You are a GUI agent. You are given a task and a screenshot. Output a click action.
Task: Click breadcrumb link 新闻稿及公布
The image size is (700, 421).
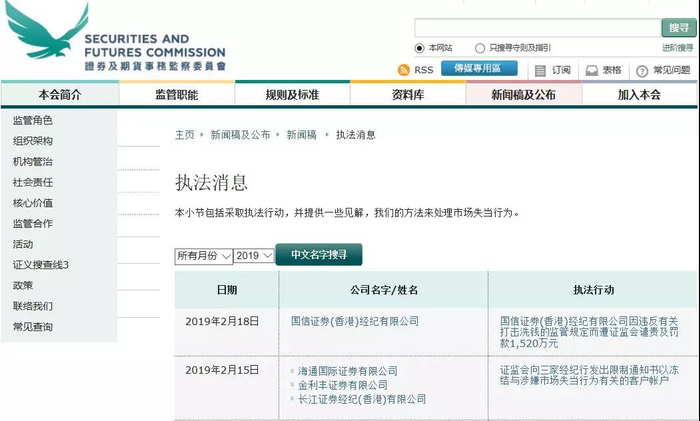[x=240, y=135]
